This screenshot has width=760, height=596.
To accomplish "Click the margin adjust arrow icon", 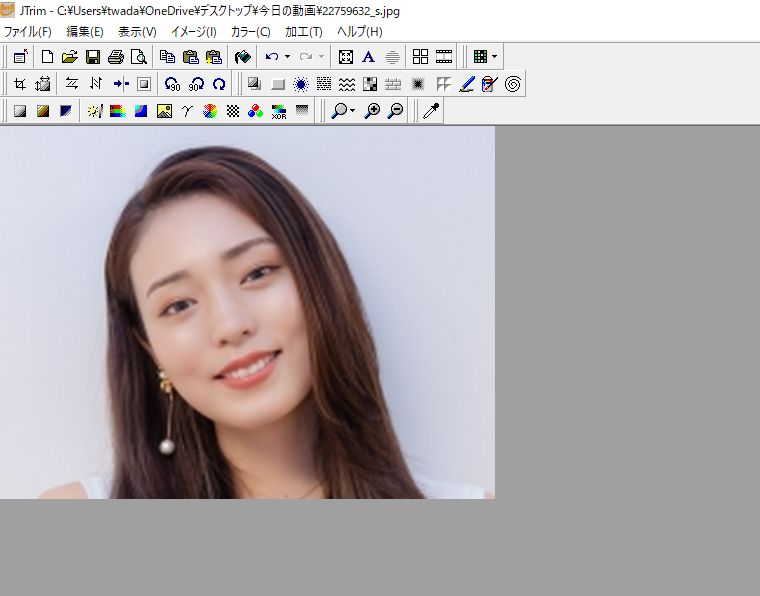I will tap(121, 84).
